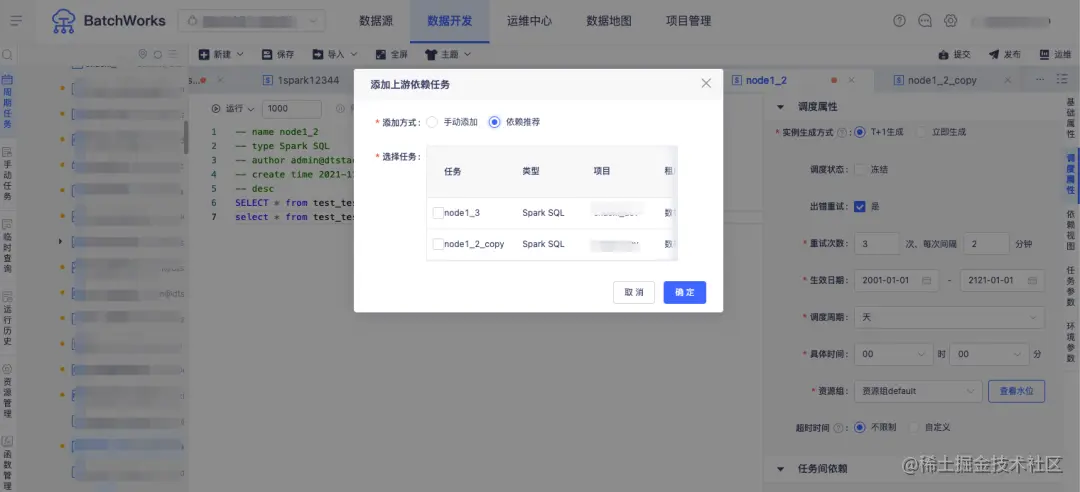Click the 运行 run play icon
Screen dimensions: 1080x492
[x=216, y=108]
